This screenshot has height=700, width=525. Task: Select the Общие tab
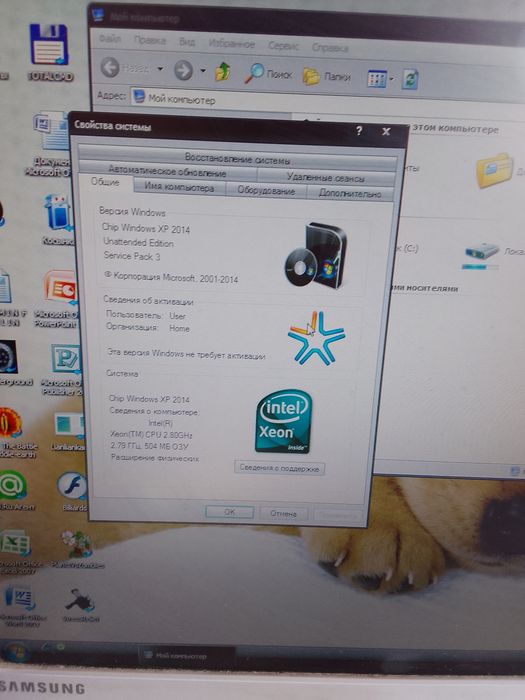[105, 182]
